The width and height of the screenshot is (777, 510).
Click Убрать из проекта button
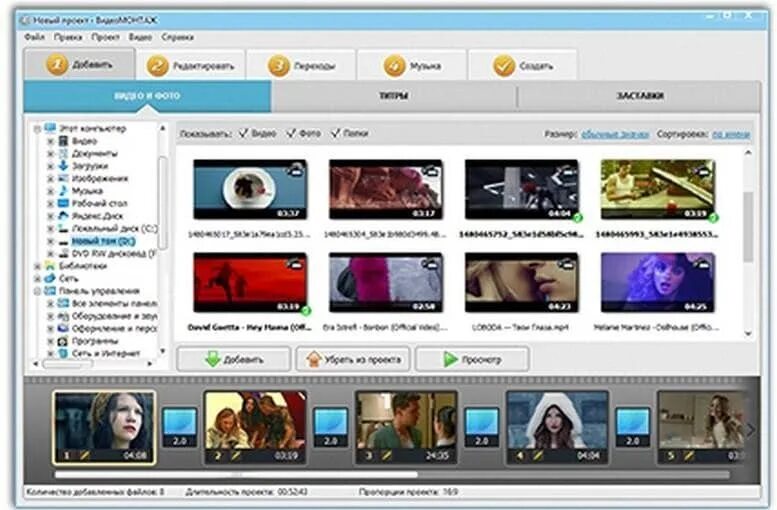(x=353, y=359)
